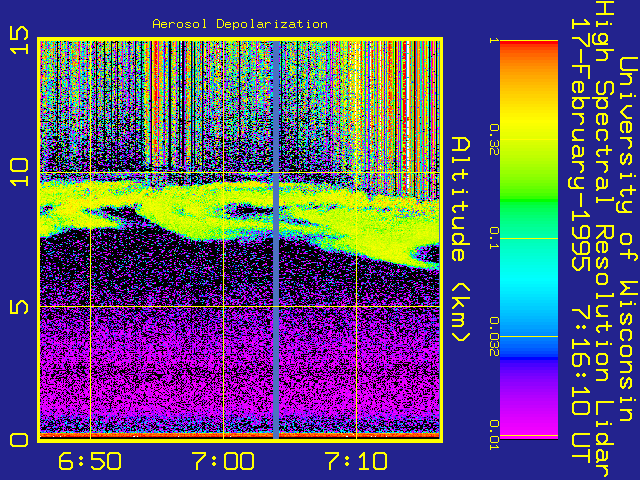This screenshot has height=480, width=640.
Task: Click the 'Altitude (km)' axis title
Action: (x=461, y=240)
